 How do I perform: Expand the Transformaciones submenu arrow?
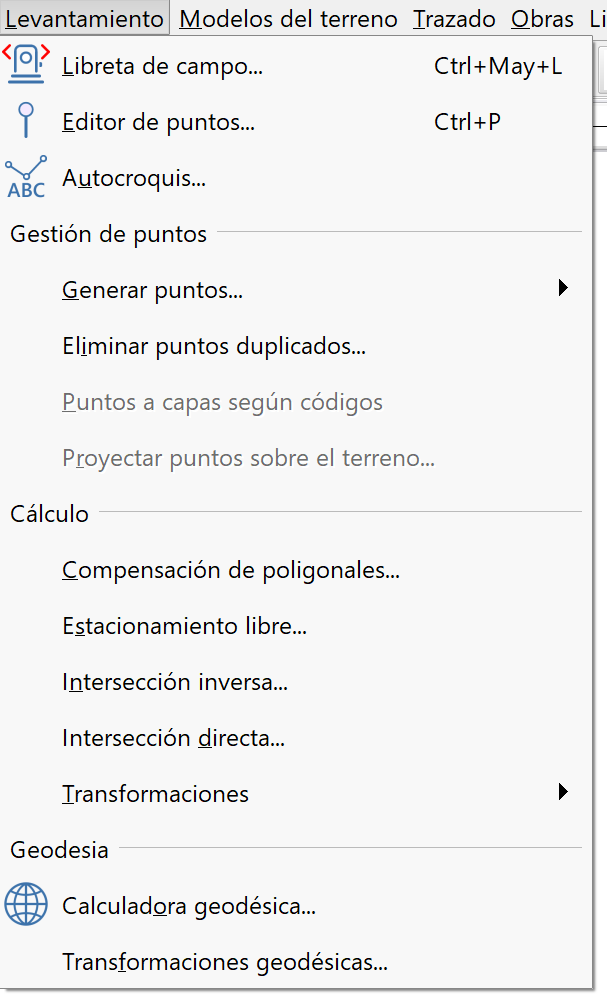tap(563, 793)
